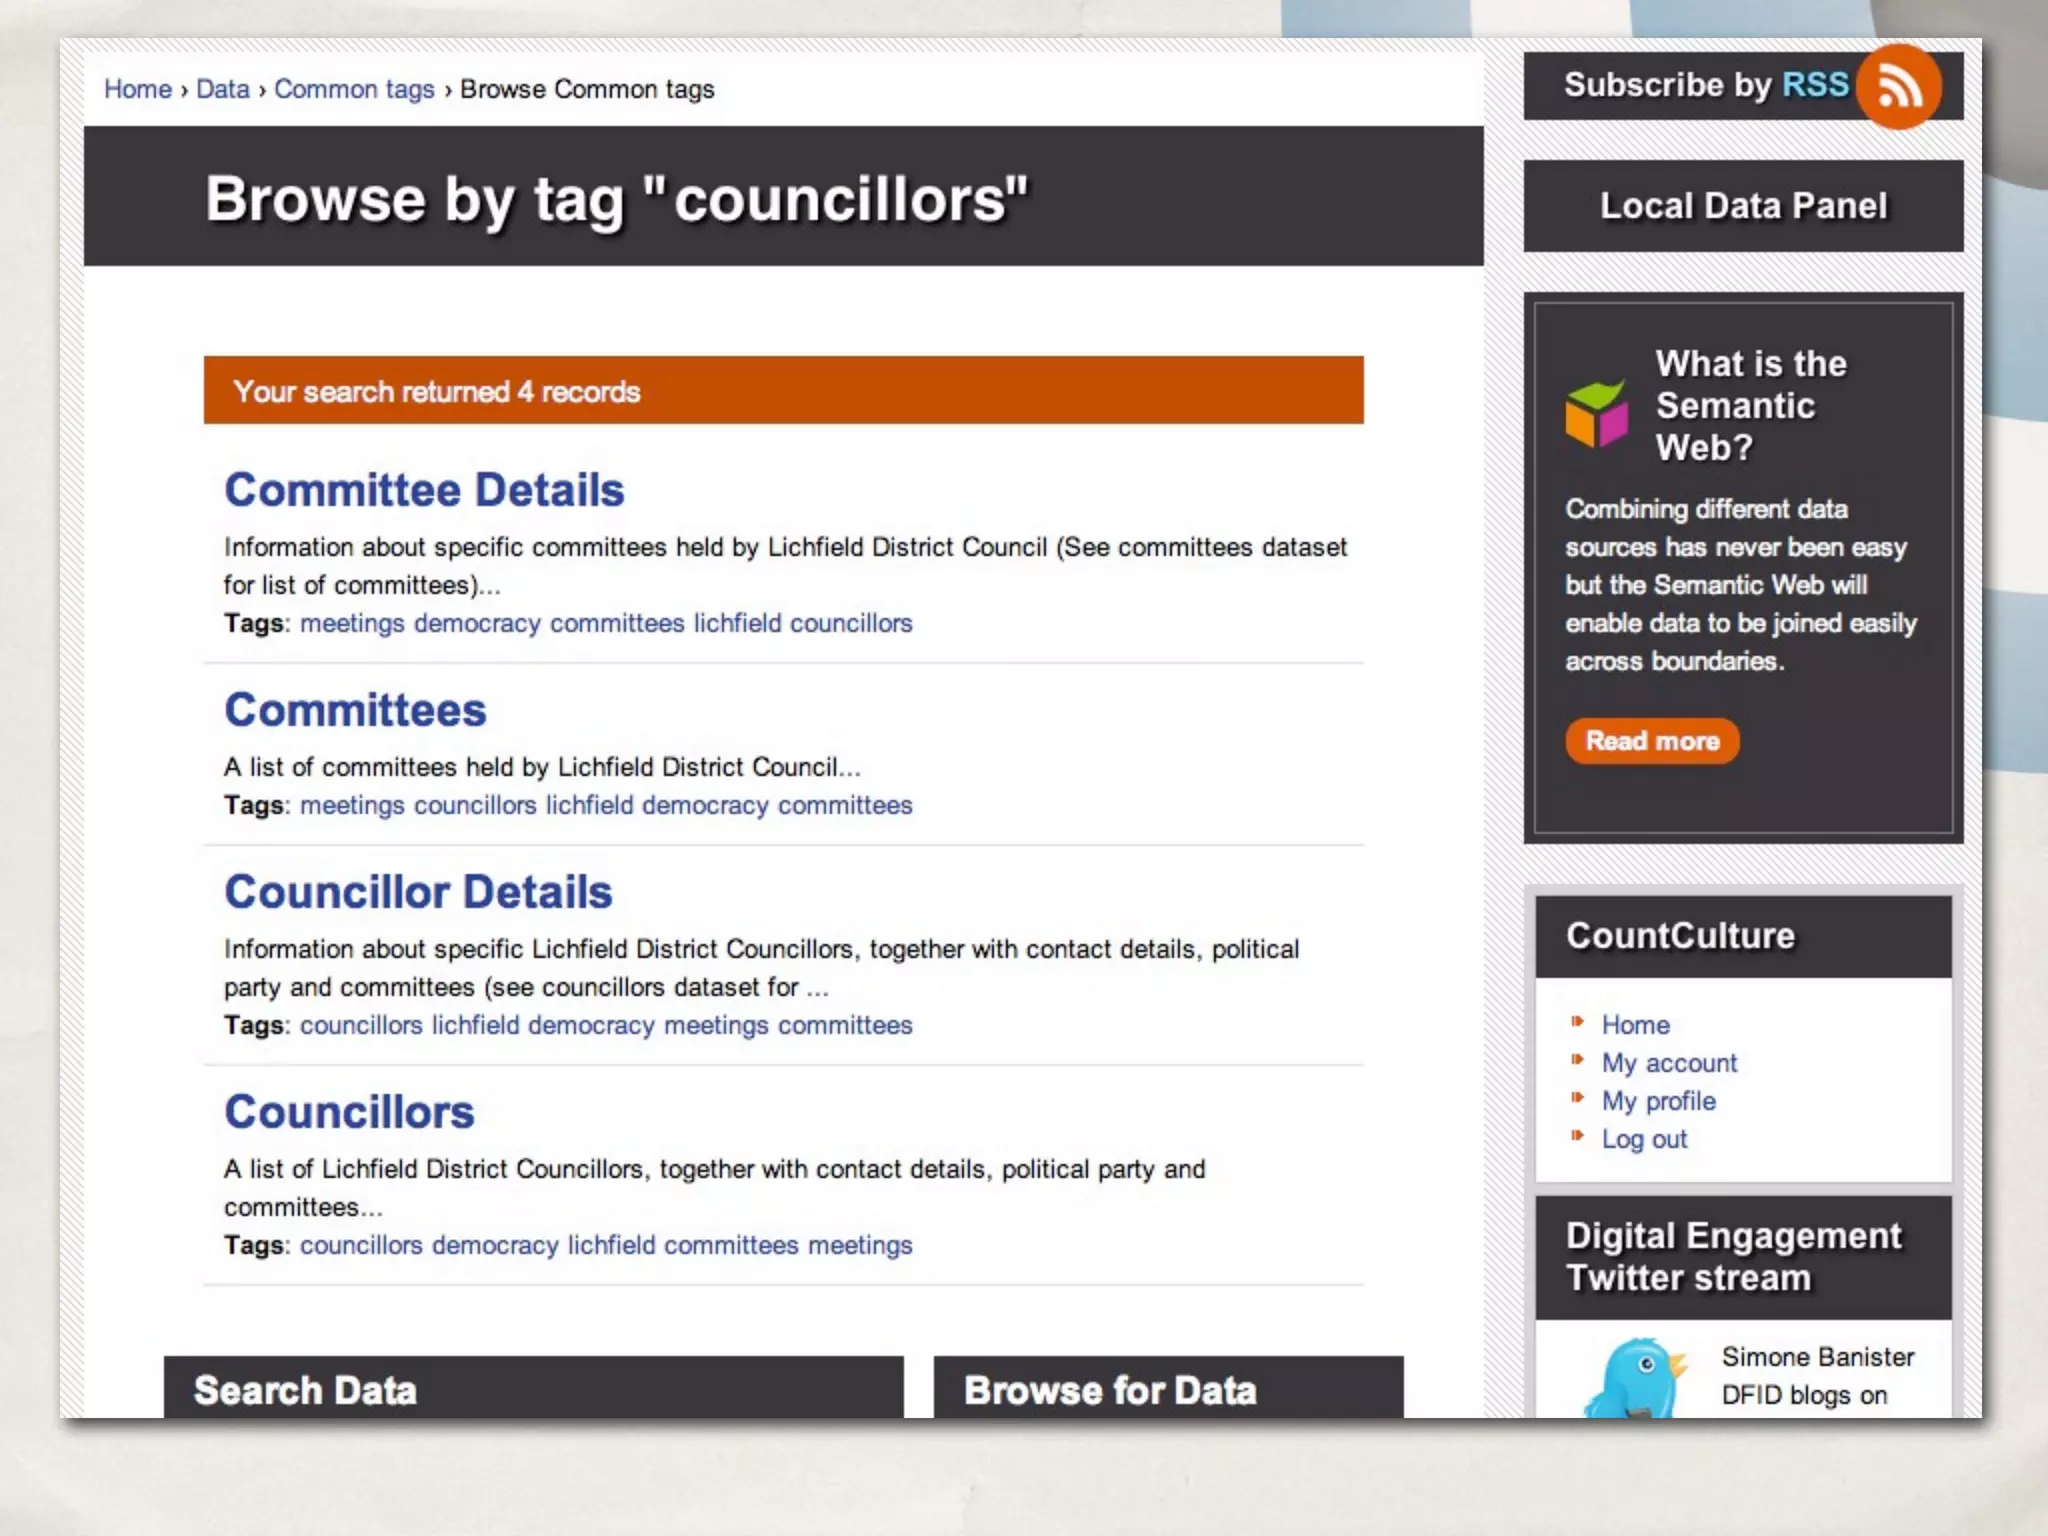2048x1536 pixels.
Task: Open the Common tags breadcrumb
Action: coord(354,89)
